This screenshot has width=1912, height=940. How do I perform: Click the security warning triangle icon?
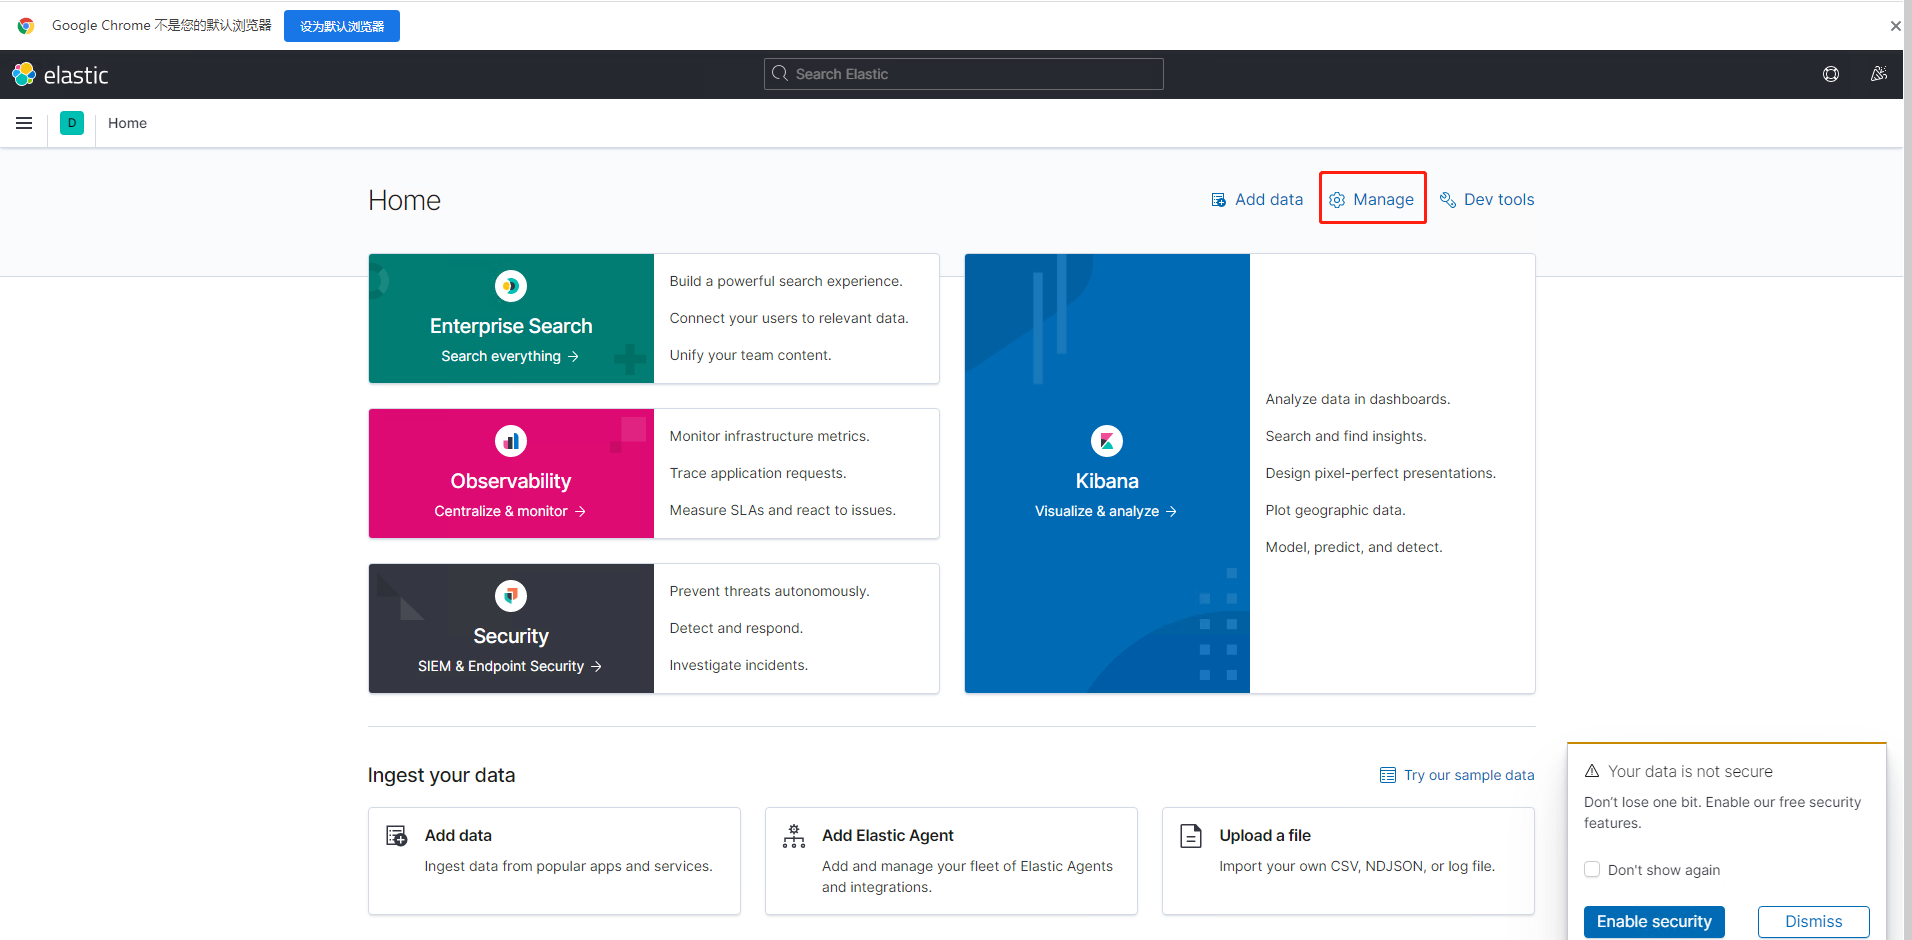[1592, 771]
